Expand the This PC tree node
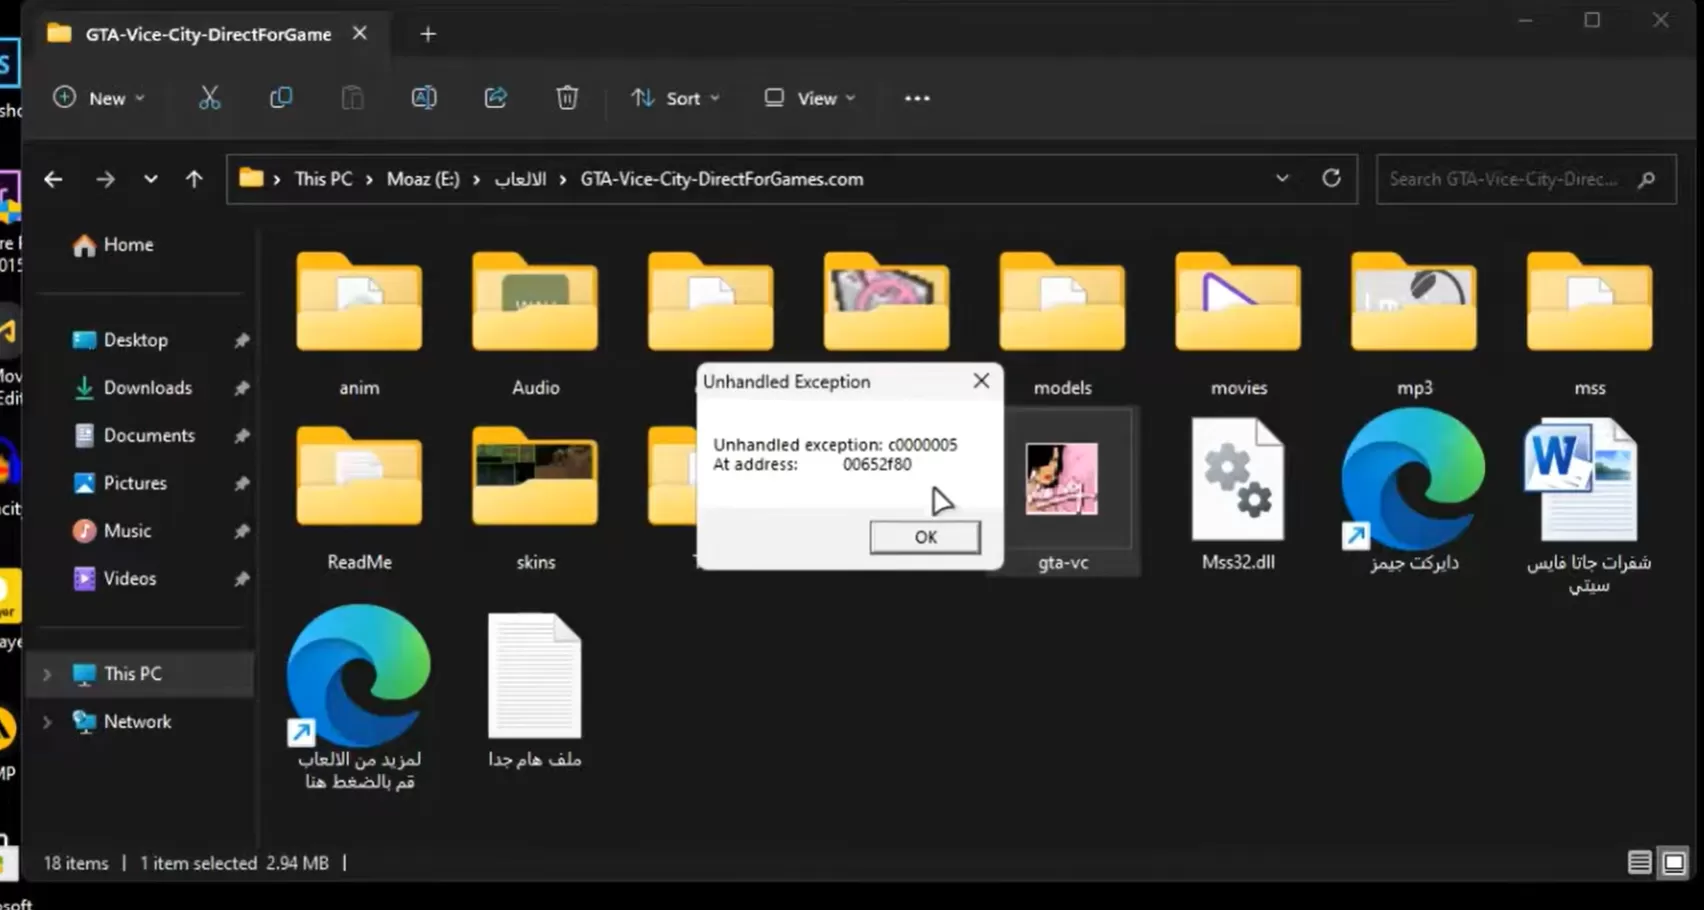Viewport: 1704px width, 910px height. (x=47, y=674)
